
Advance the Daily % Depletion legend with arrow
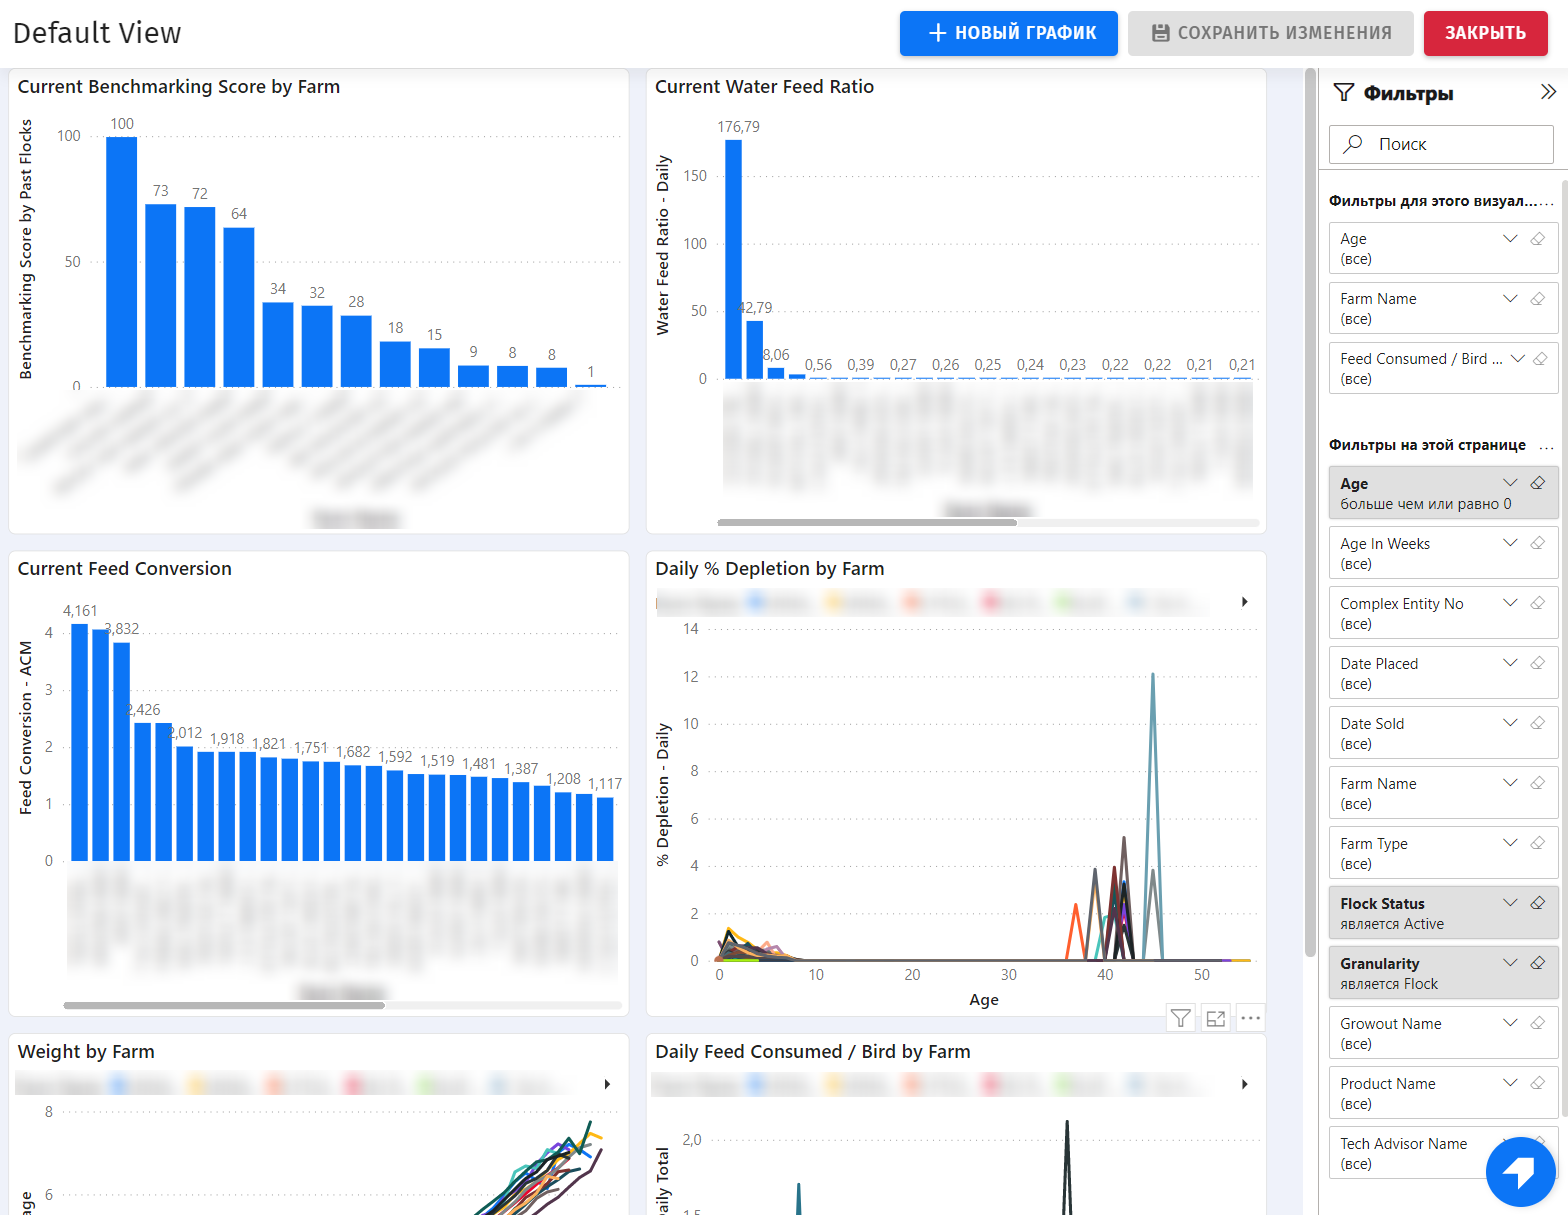pyautogui.click(x=1244, y=602)
